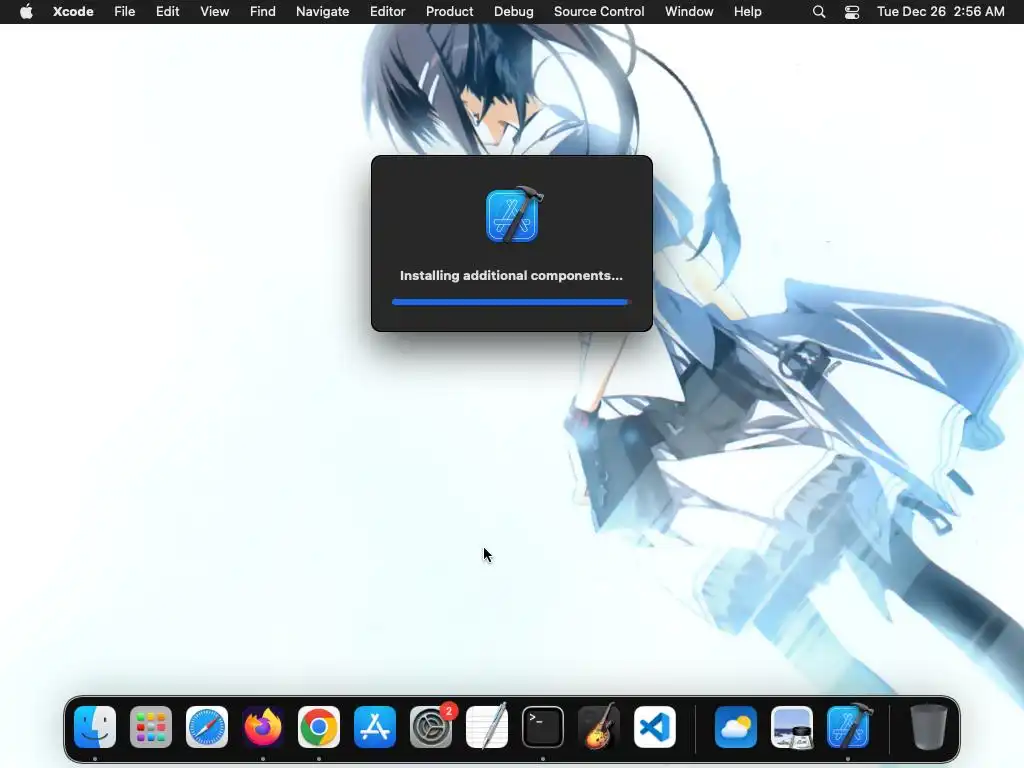Open the Apple menu
Image resolution: width=1024 pixels, height=768 pixels.
point(26,12)
